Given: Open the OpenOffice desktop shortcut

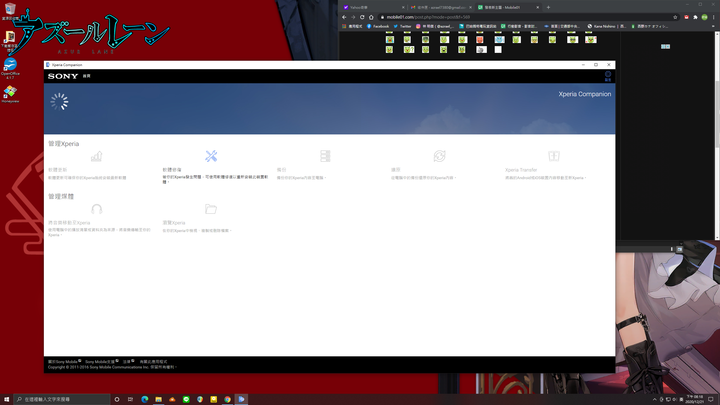Looking at the screenshot, I should coord(10,68).
